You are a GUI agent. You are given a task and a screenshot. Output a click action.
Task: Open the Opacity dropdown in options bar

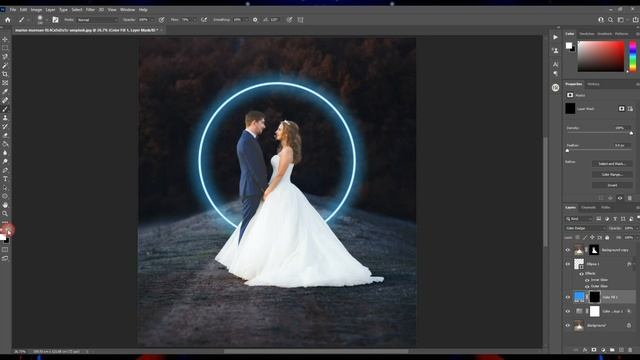pyautogui.click(x=152, y=20)
